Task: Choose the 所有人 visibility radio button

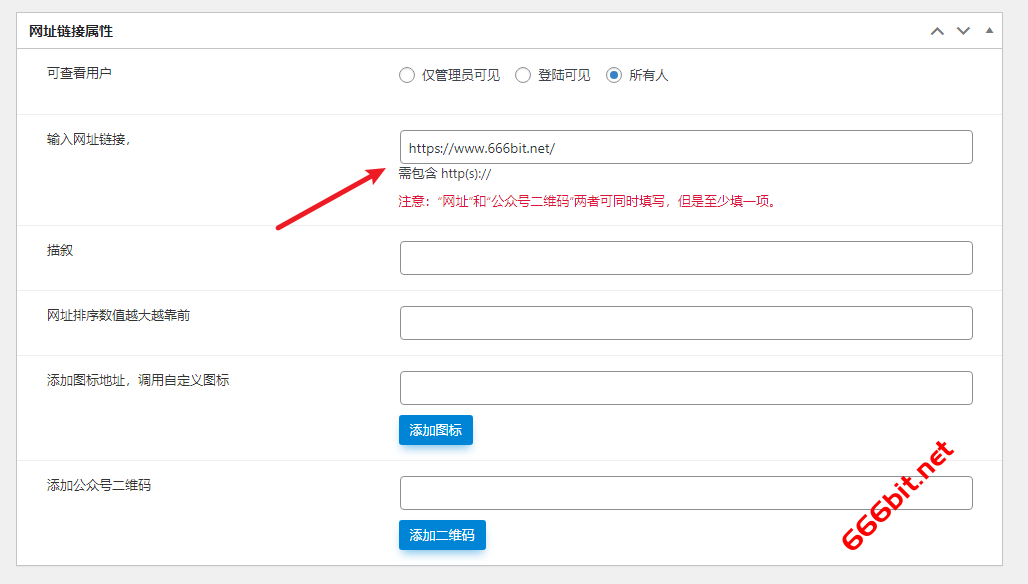Action: 614,75
